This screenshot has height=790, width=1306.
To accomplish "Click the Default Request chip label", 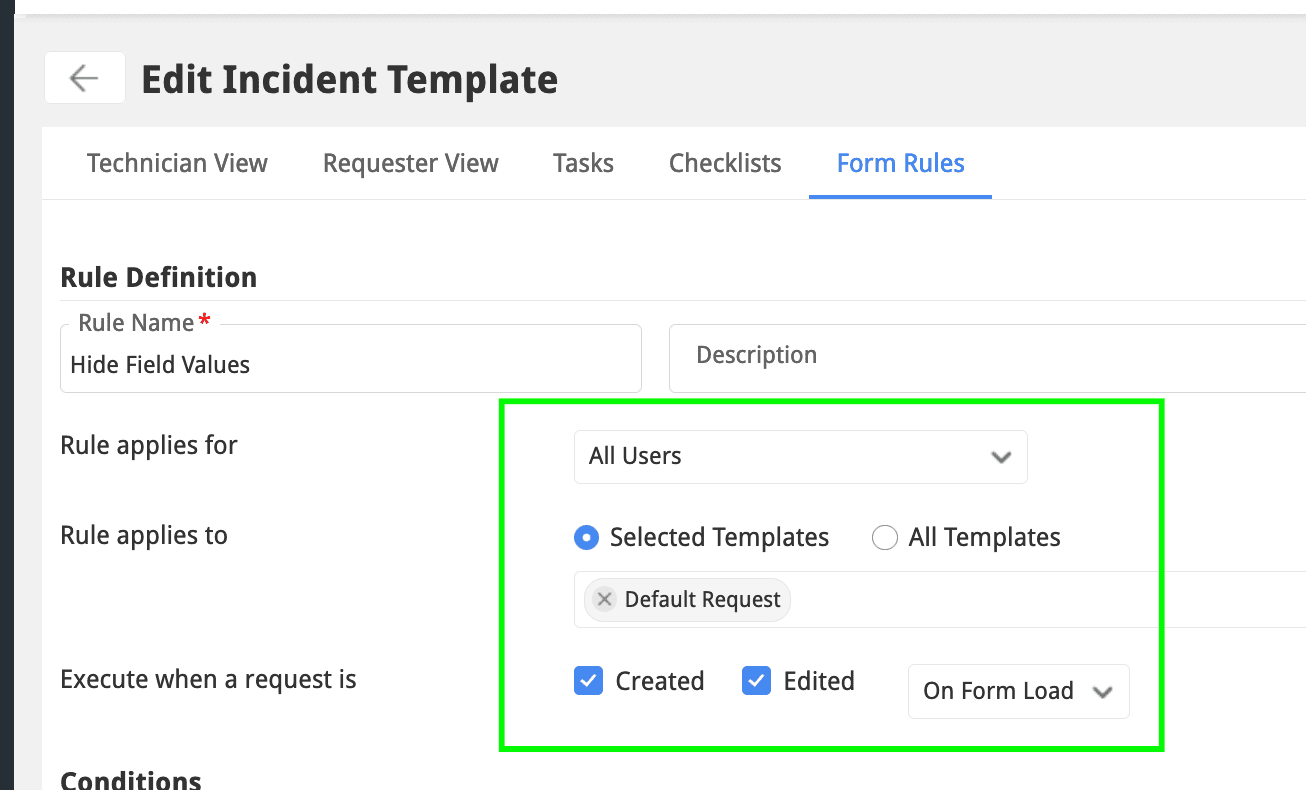I will pyautogui.click(x=702, y=599).
